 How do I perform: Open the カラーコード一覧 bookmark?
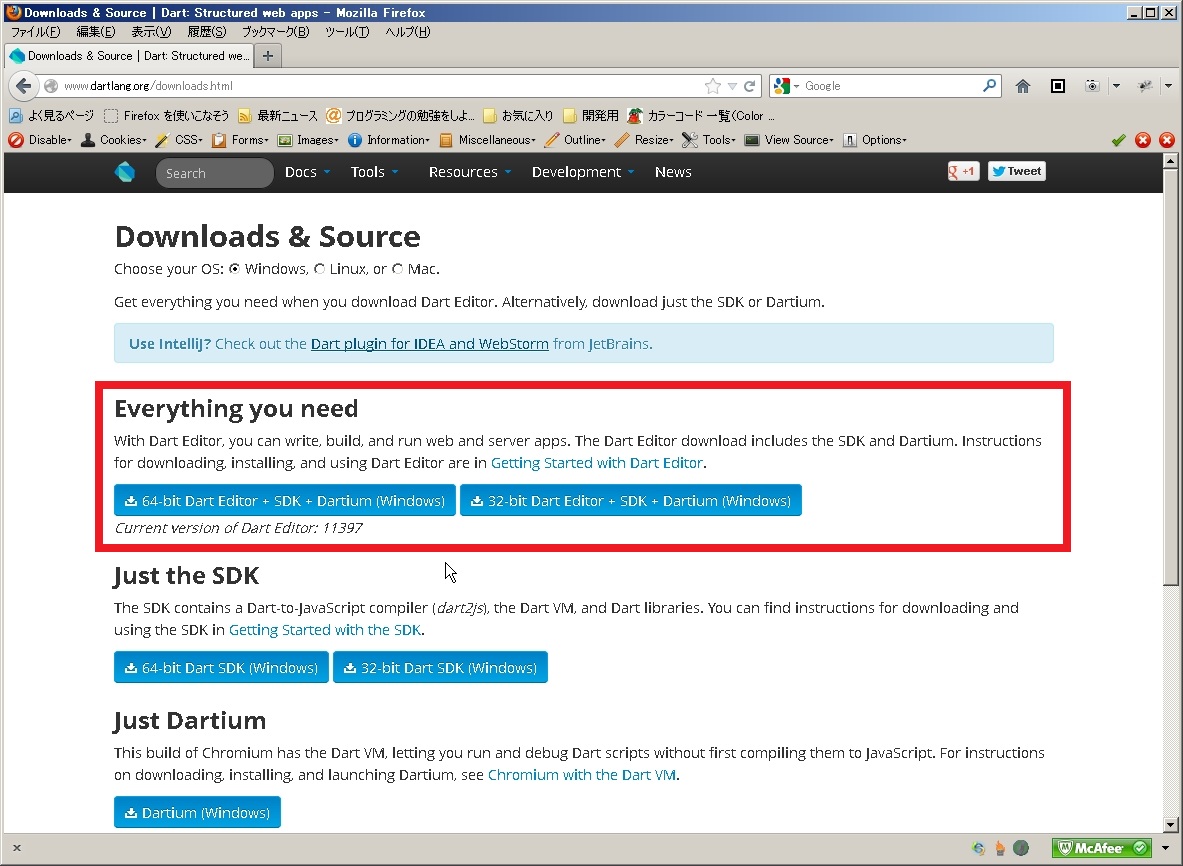click(702, 115)
